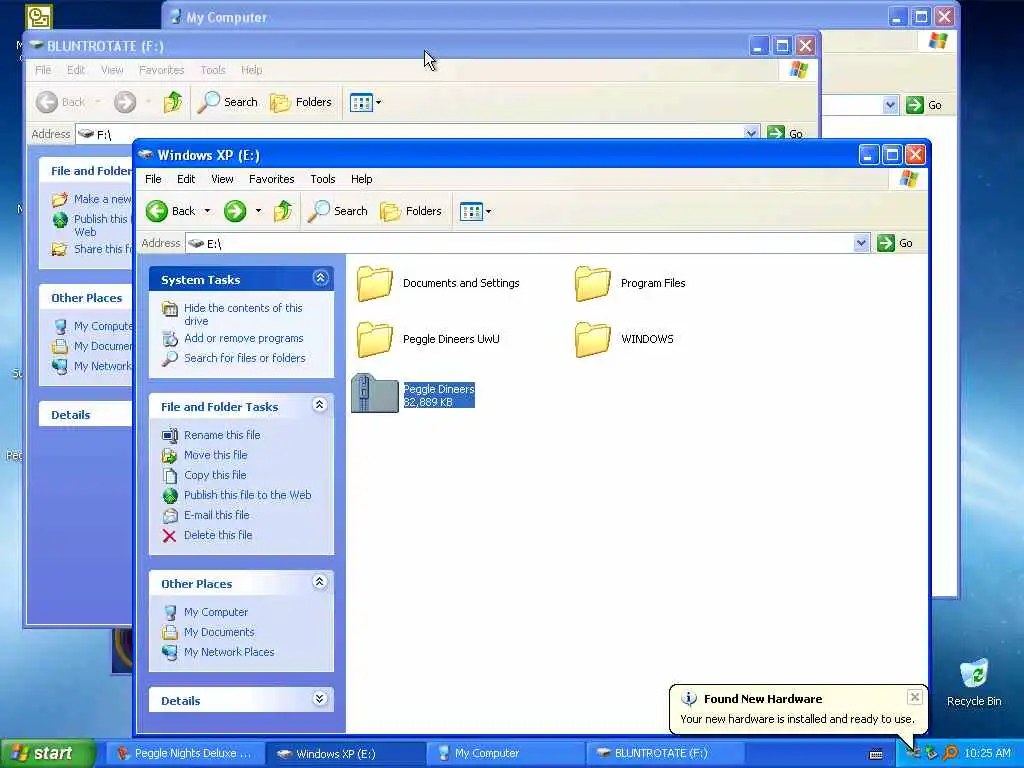Go back in Windows XP (E:) window
The height and width of the screenshot is (768, 1024).
pos(170,211)
